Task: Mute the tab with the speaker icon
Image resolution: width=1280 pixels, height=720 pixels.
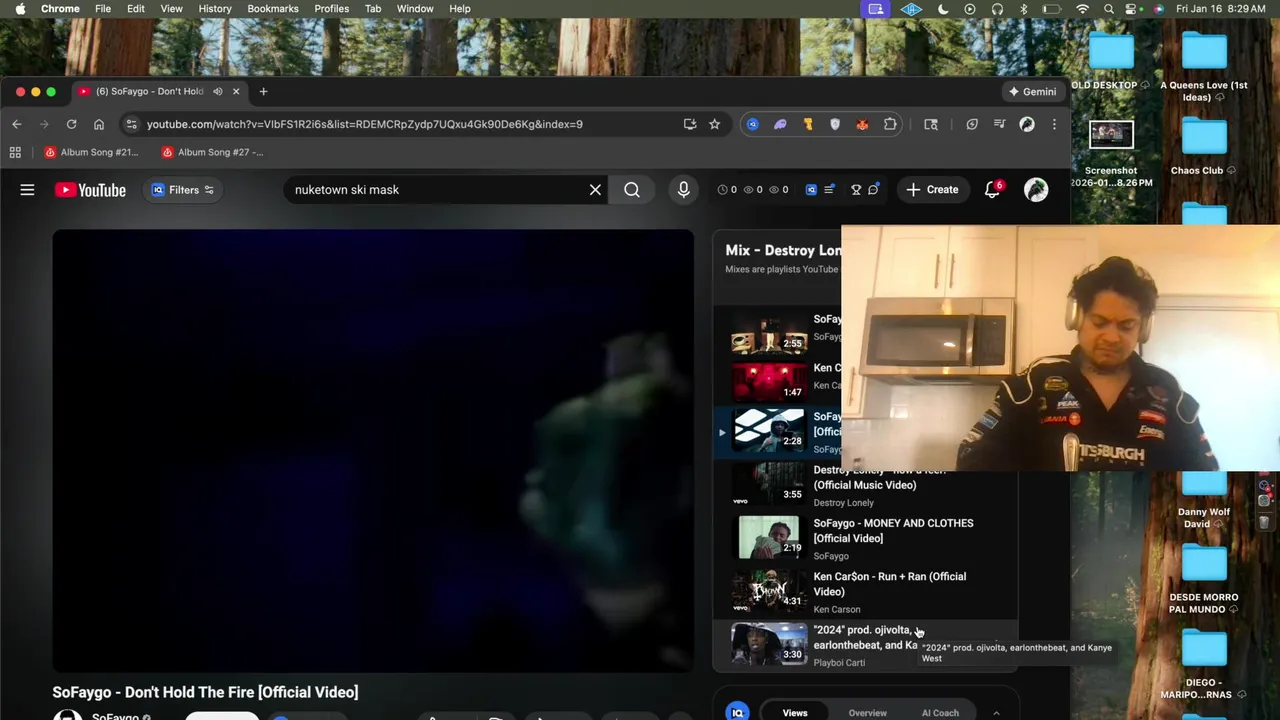Action: tap(218, 91)
